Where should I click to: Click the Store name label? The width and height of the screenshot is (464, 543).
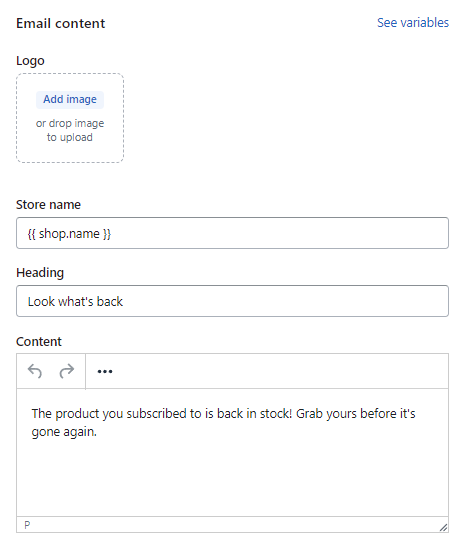click(x=48, y=205)
